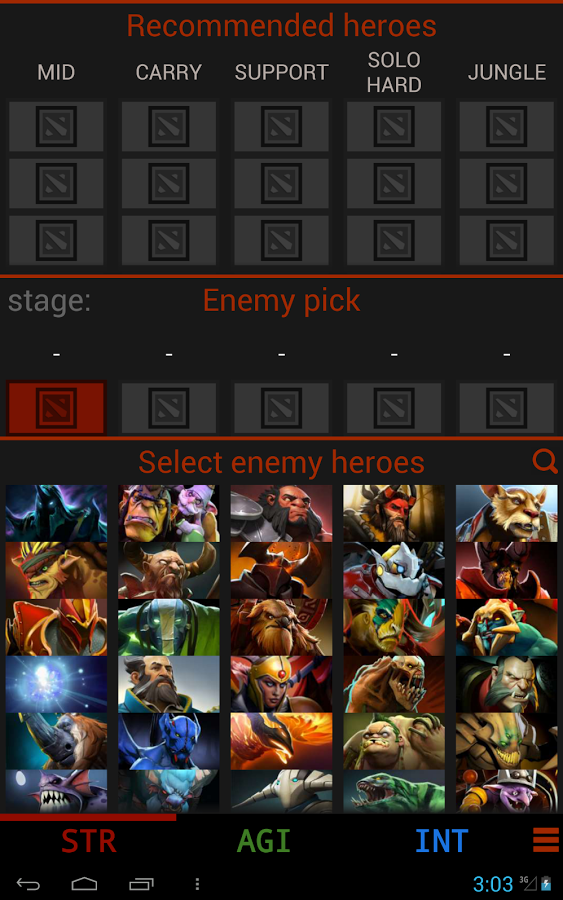Open the hamburger menu icon

tap(546, 840)
